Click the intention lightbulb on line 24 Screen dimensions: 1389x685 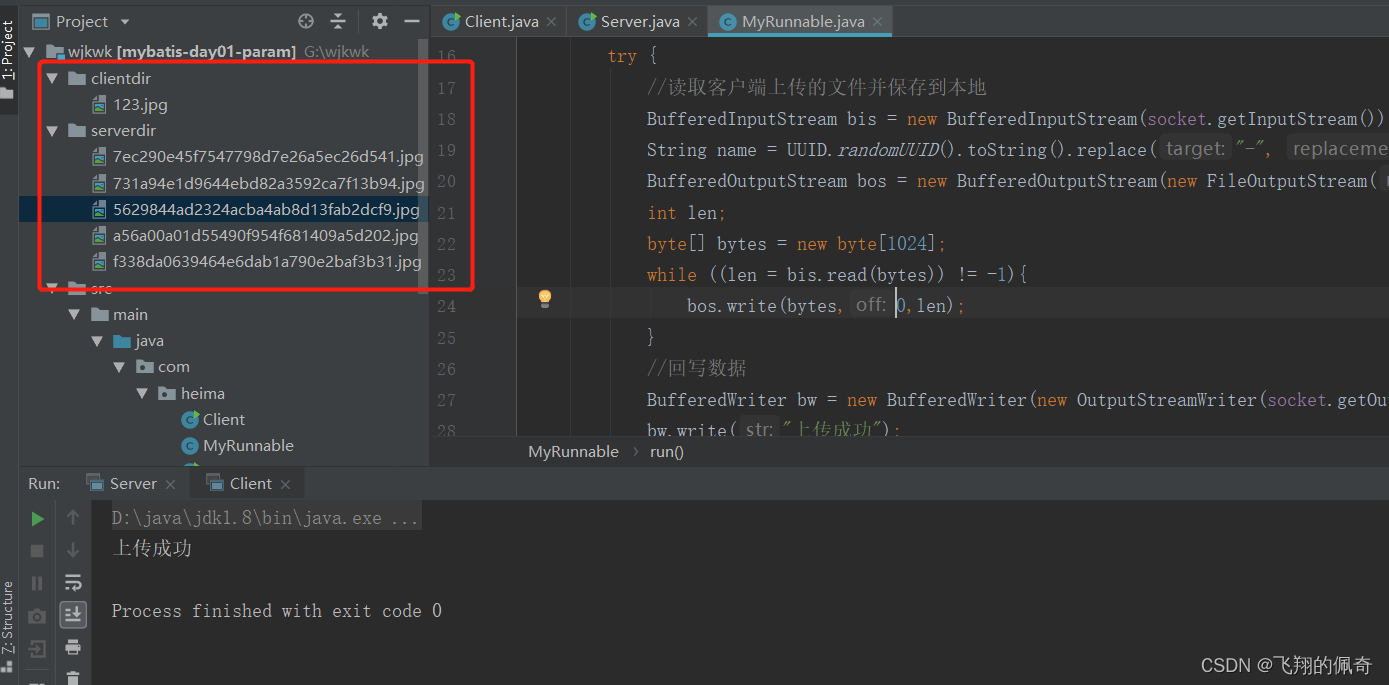tap(545, 298)
